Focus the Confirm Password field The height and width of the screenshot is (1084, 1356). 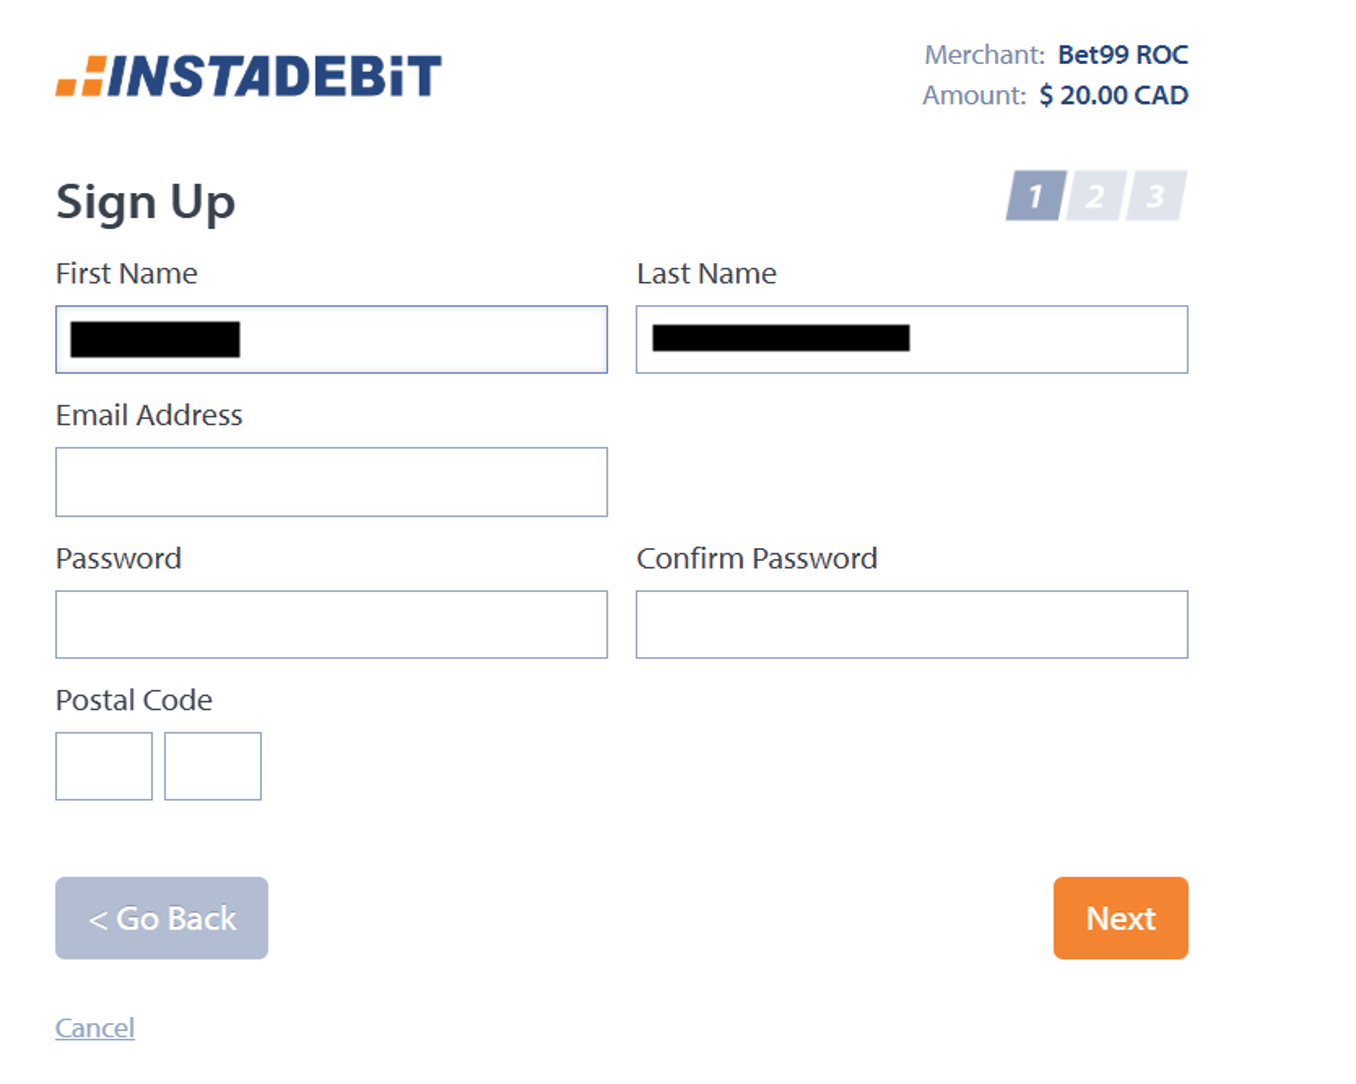(x=911, y=625)
